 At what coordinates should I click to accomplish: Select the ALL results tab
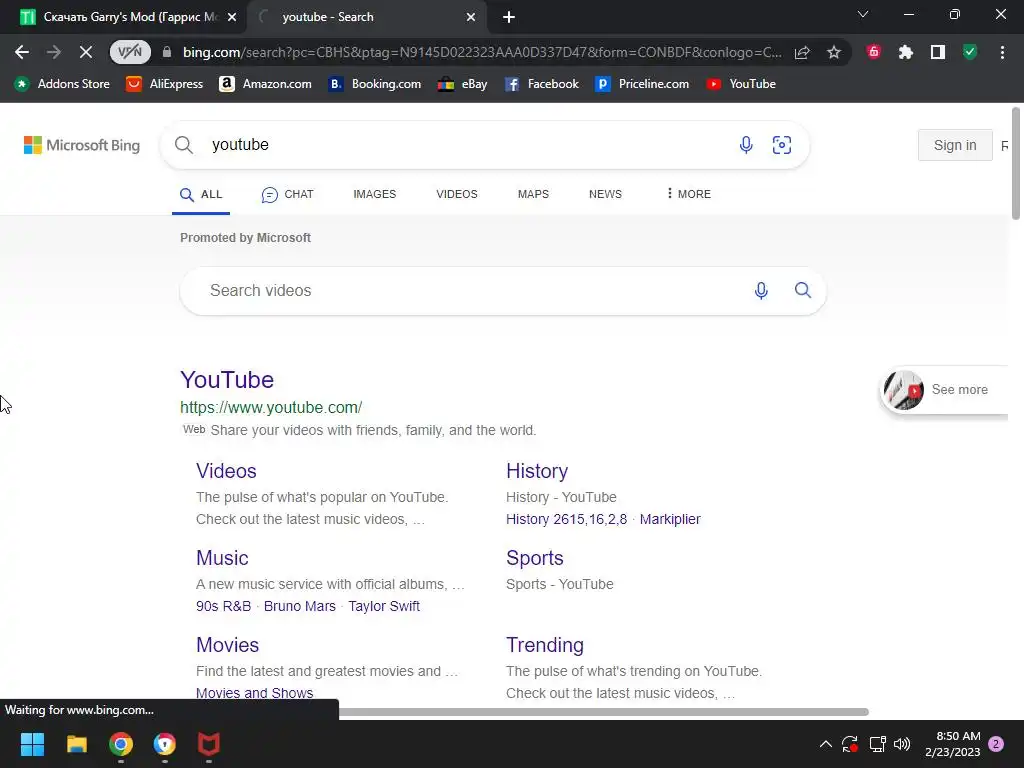tap(201, 195)
